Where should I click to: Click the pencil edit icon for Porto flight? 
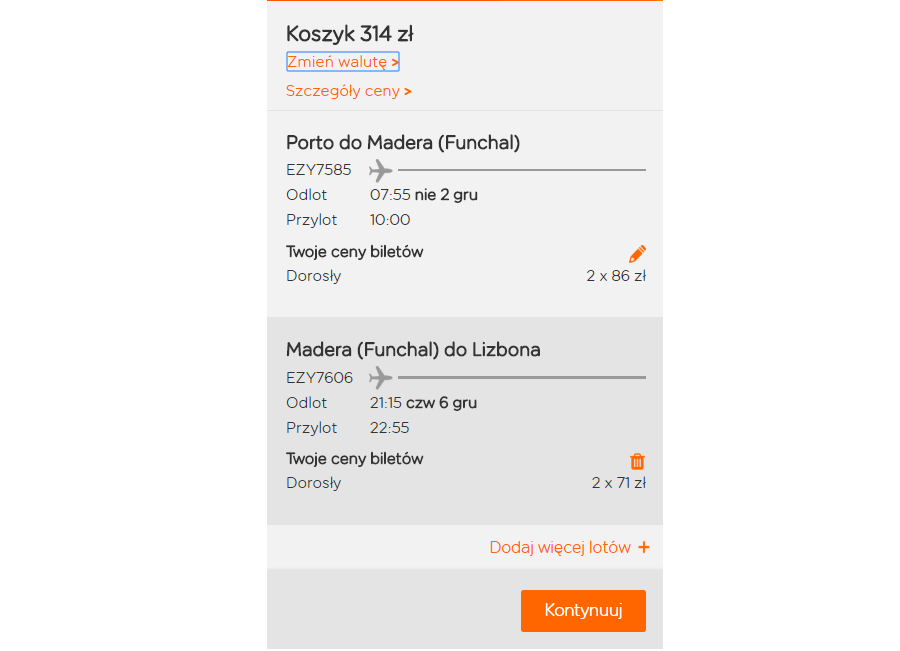click(638, 253)
